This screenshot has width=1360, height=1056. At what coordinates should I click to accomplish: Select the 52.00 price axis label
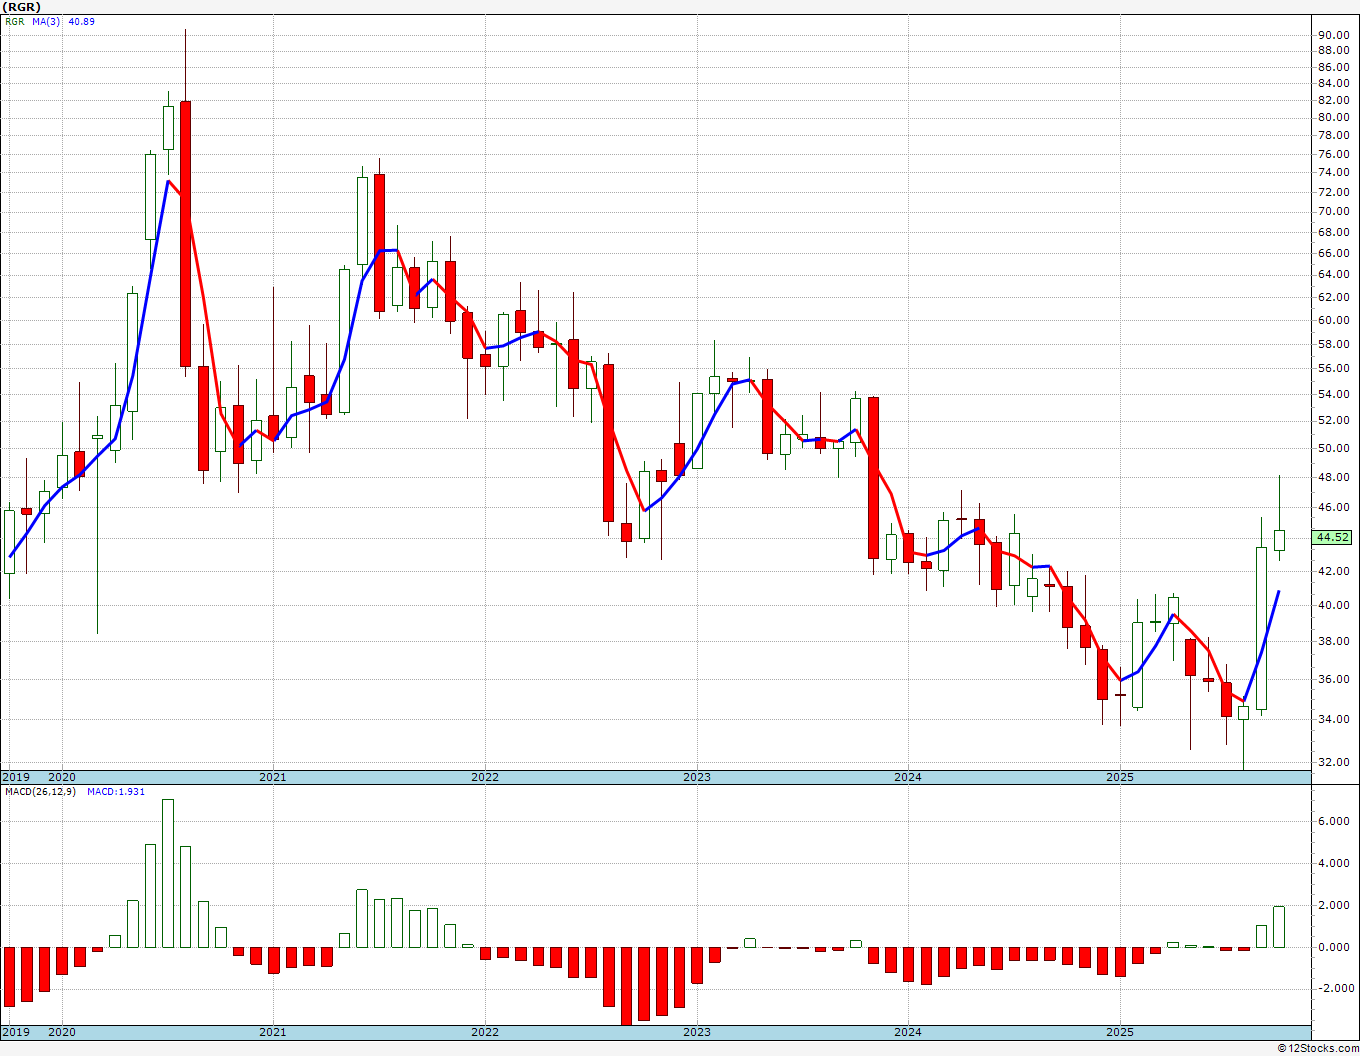1334,420
